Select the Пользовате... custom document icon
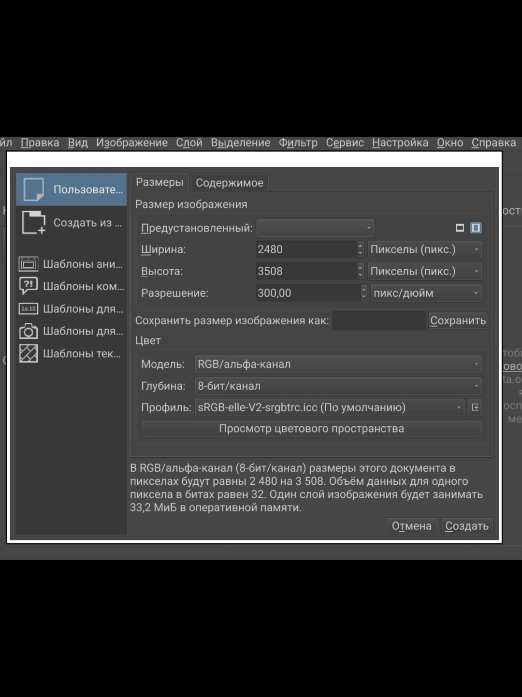 pyautogui.click(x=34, y=189)
